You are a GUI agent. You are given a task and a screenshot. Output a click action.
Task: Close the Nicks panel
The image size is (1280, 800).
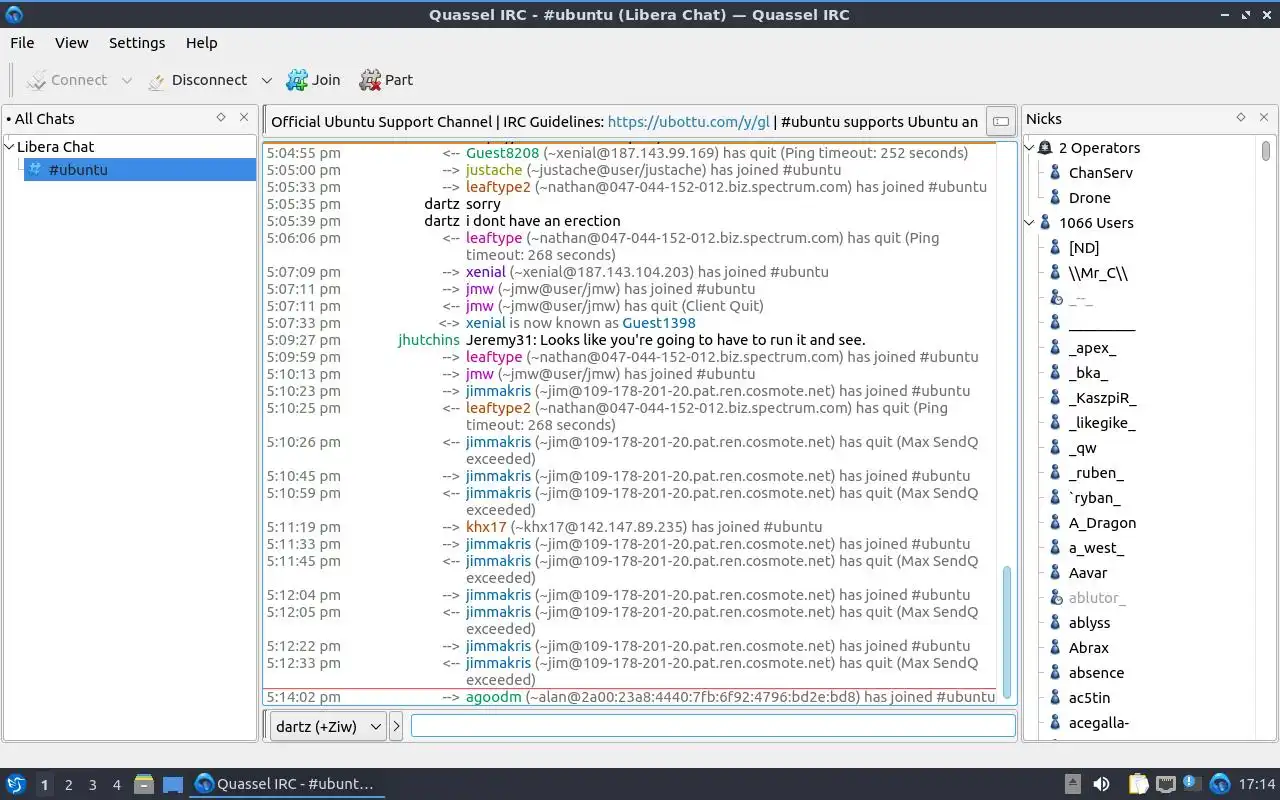1264,118
